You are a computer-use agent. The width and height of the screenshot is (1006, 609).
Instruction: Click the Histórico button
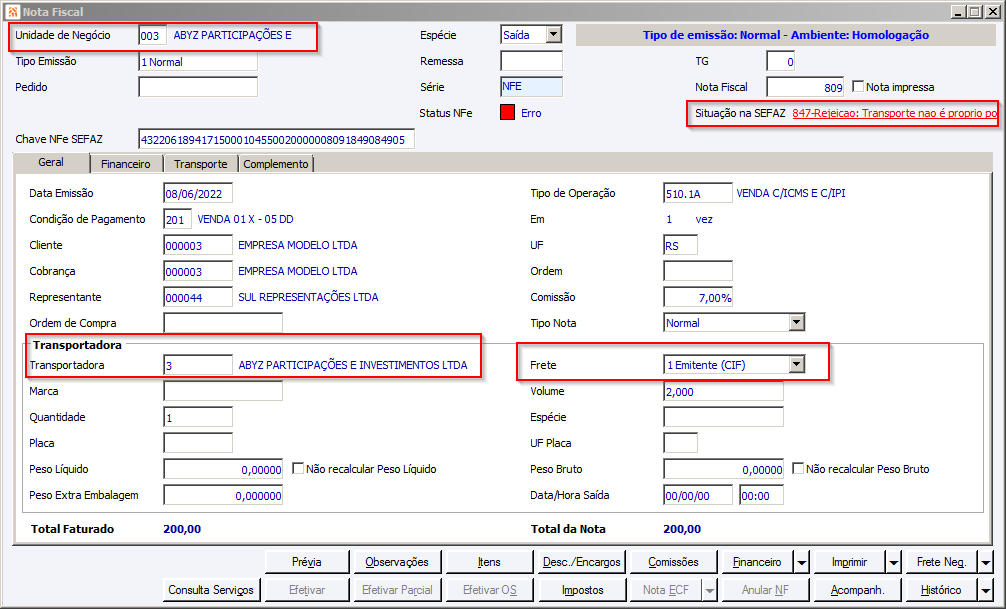[x=941, y=590]
